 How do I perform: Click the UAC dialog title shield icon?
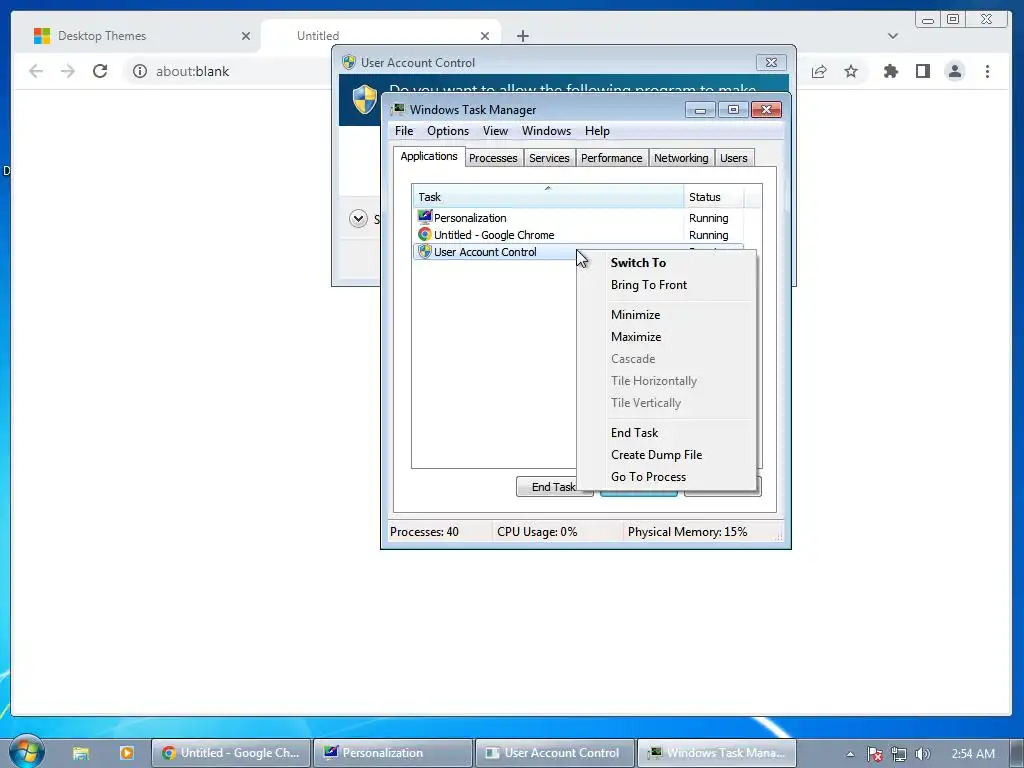pyautogui.click(x=349, y=62)
